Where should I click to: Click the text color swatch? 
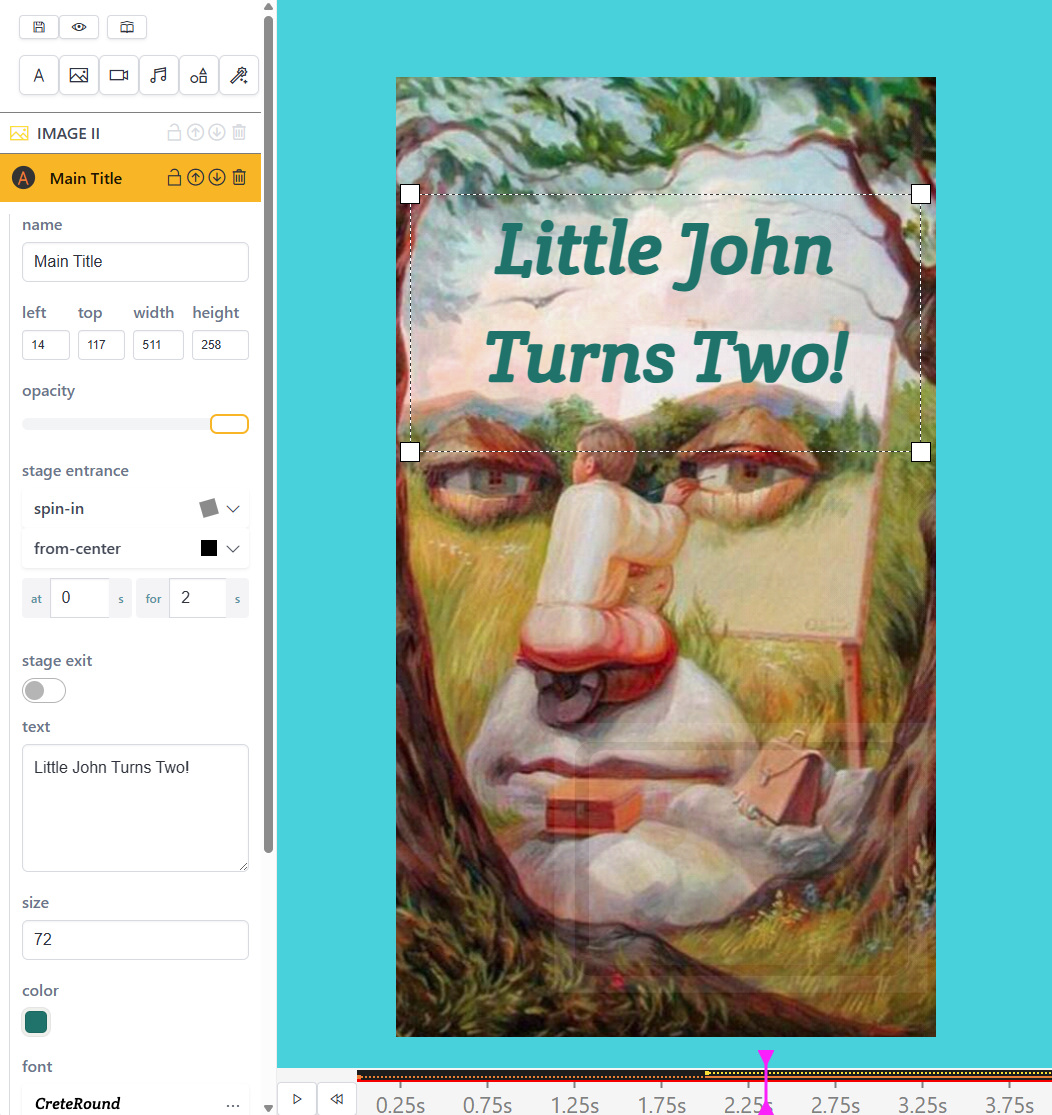click(x=36, y=1022)
